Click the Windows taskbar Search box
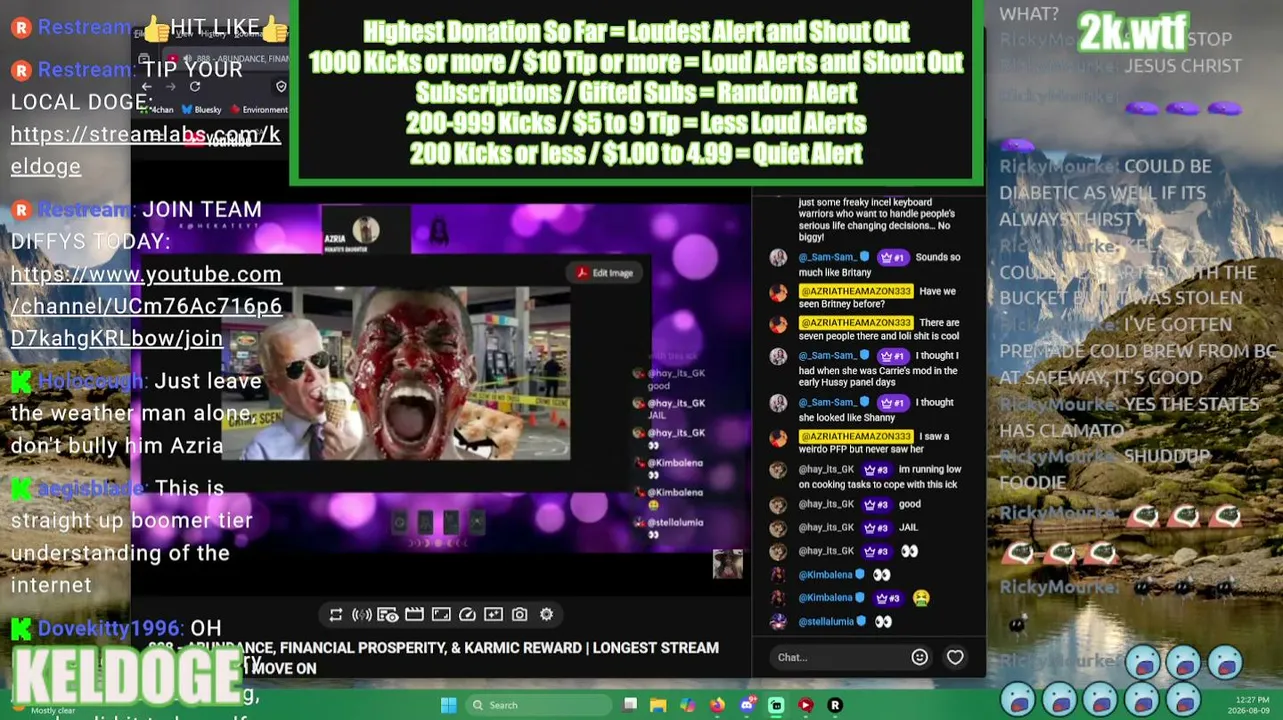 [539, 705]
